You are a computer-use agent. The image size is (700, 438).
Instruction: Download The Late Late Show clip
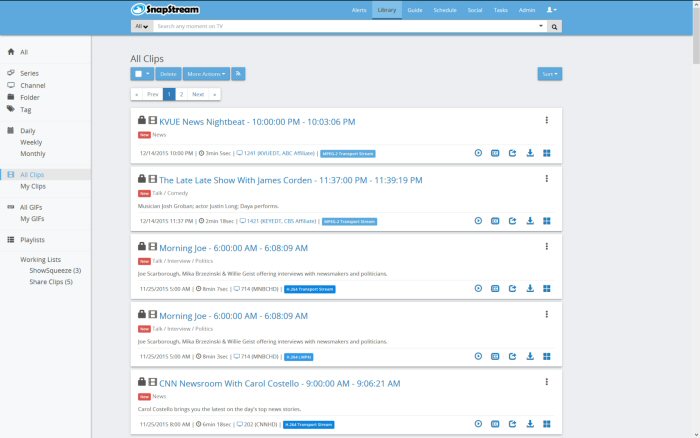530,221
